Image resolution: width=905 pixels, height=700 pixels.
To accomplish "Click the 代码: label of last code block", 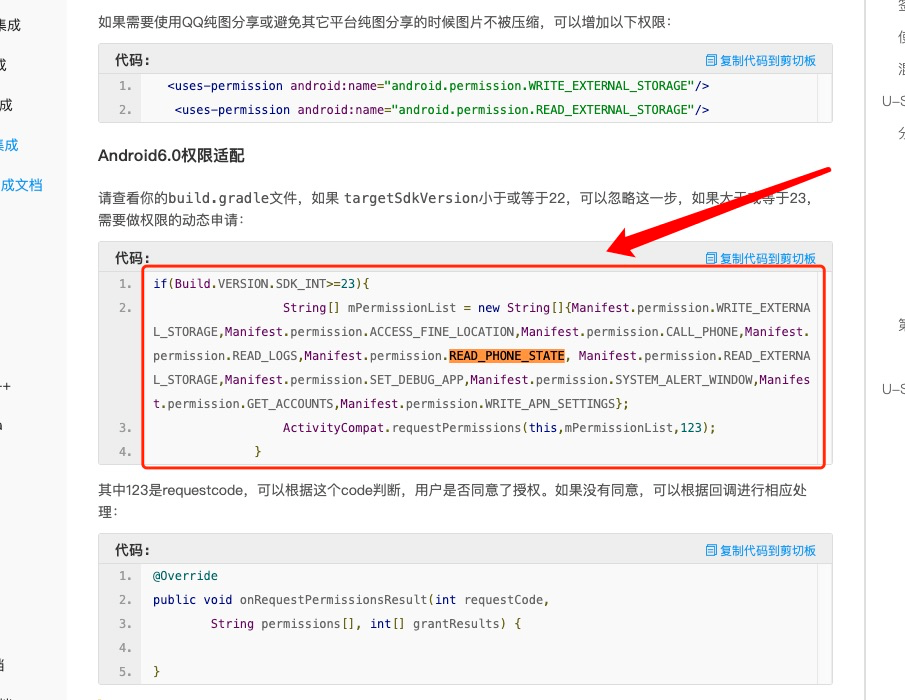I will pos(132,550).
